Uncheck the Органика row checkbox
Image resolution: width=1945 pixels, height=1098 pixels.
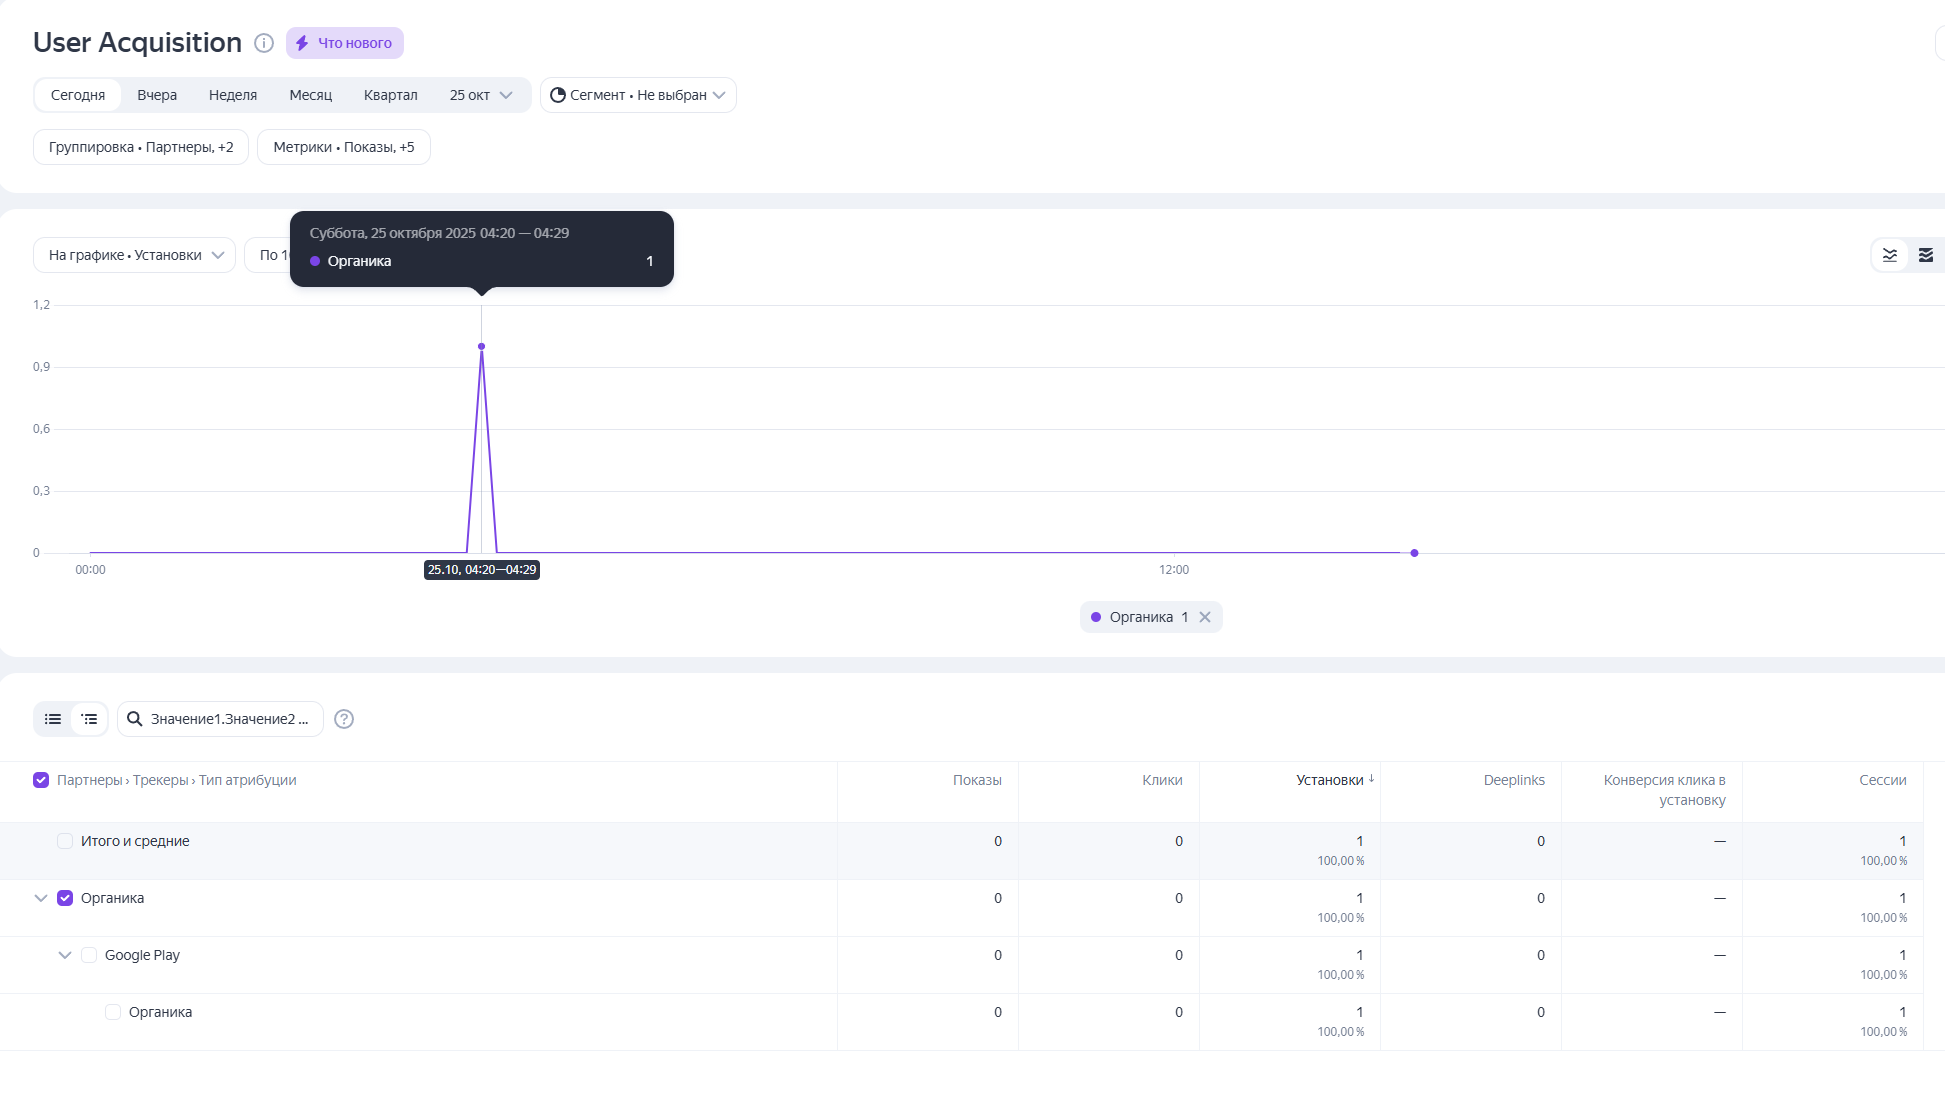[65, 898]
